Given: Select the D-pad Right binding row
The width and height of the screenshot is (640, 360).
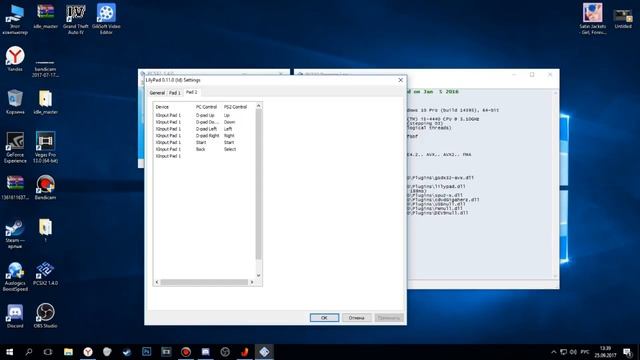Looking at the screenshot, I should (x=204, y=136).
